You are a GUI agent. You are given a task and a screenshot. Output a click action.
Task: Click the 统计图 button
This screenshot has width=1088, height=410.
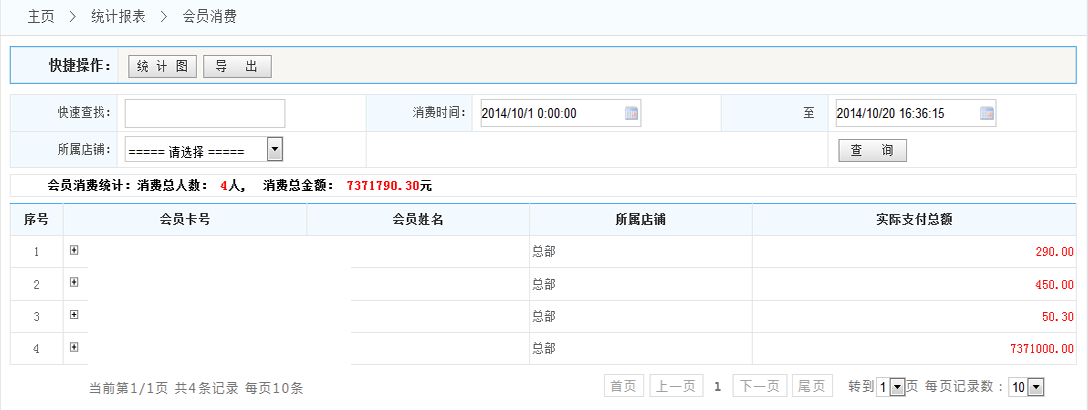(x=163, y=66)
